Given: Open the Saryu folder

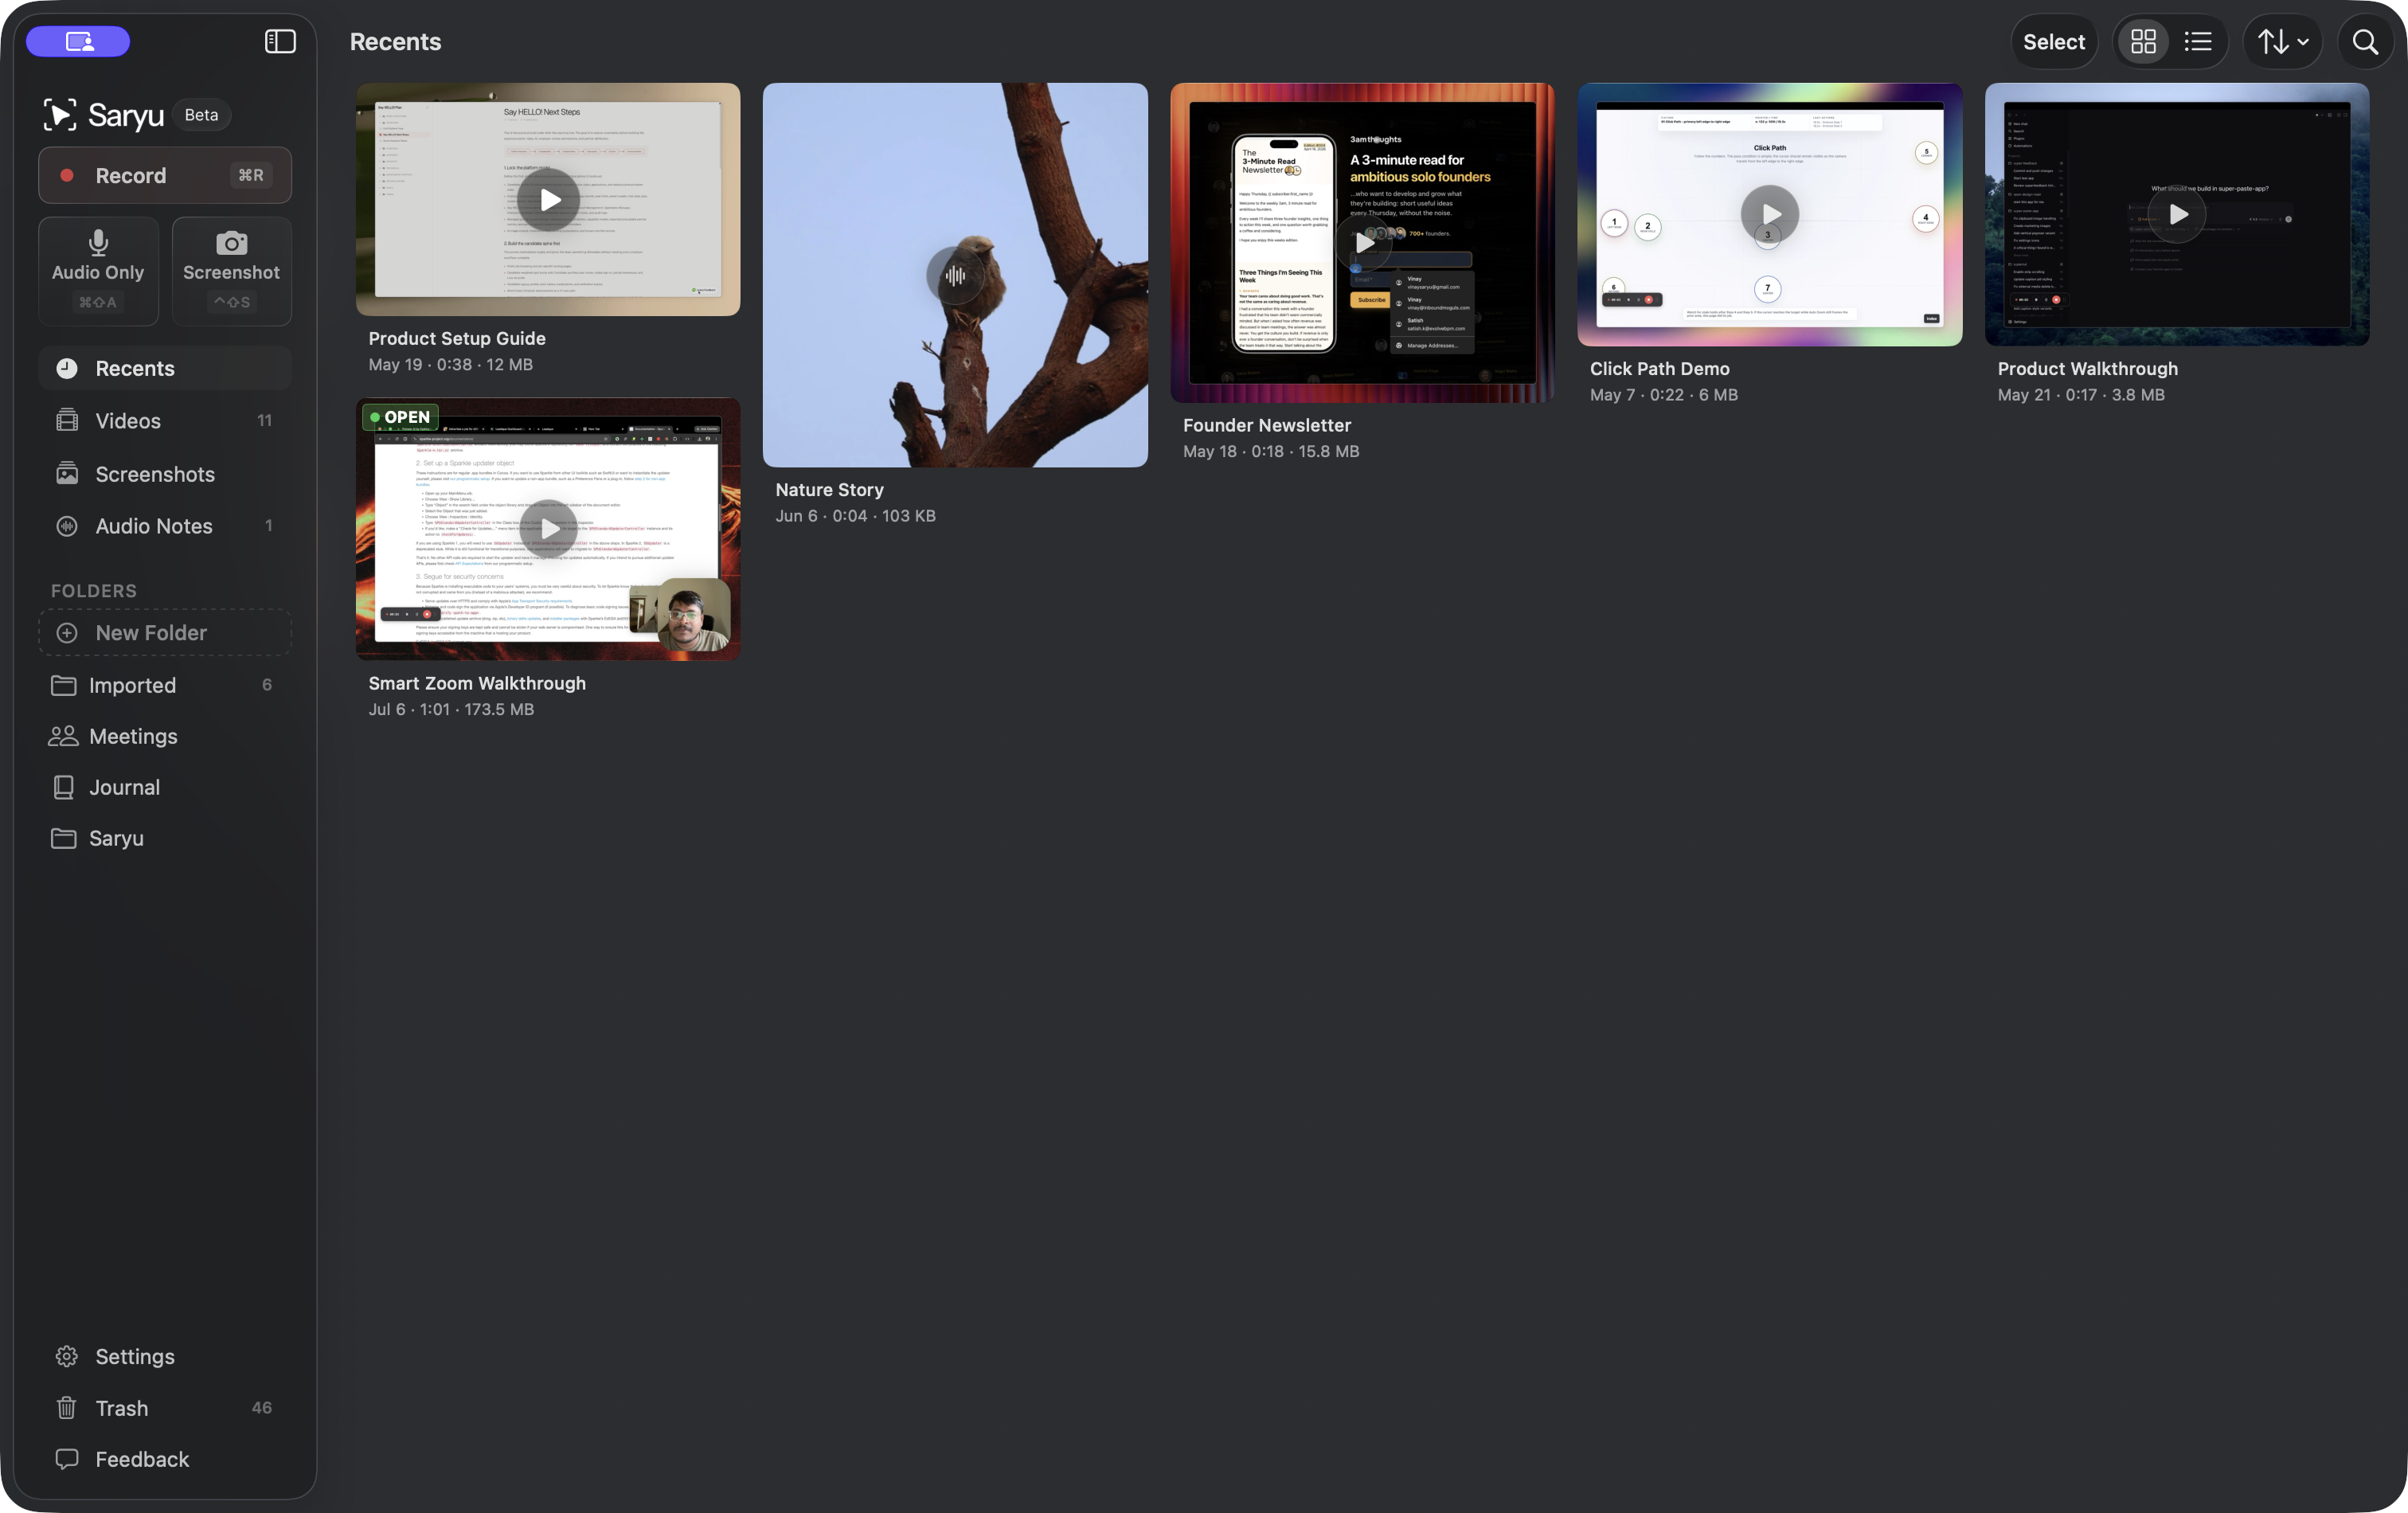Looking at the screenshot, I should [165, 838].
